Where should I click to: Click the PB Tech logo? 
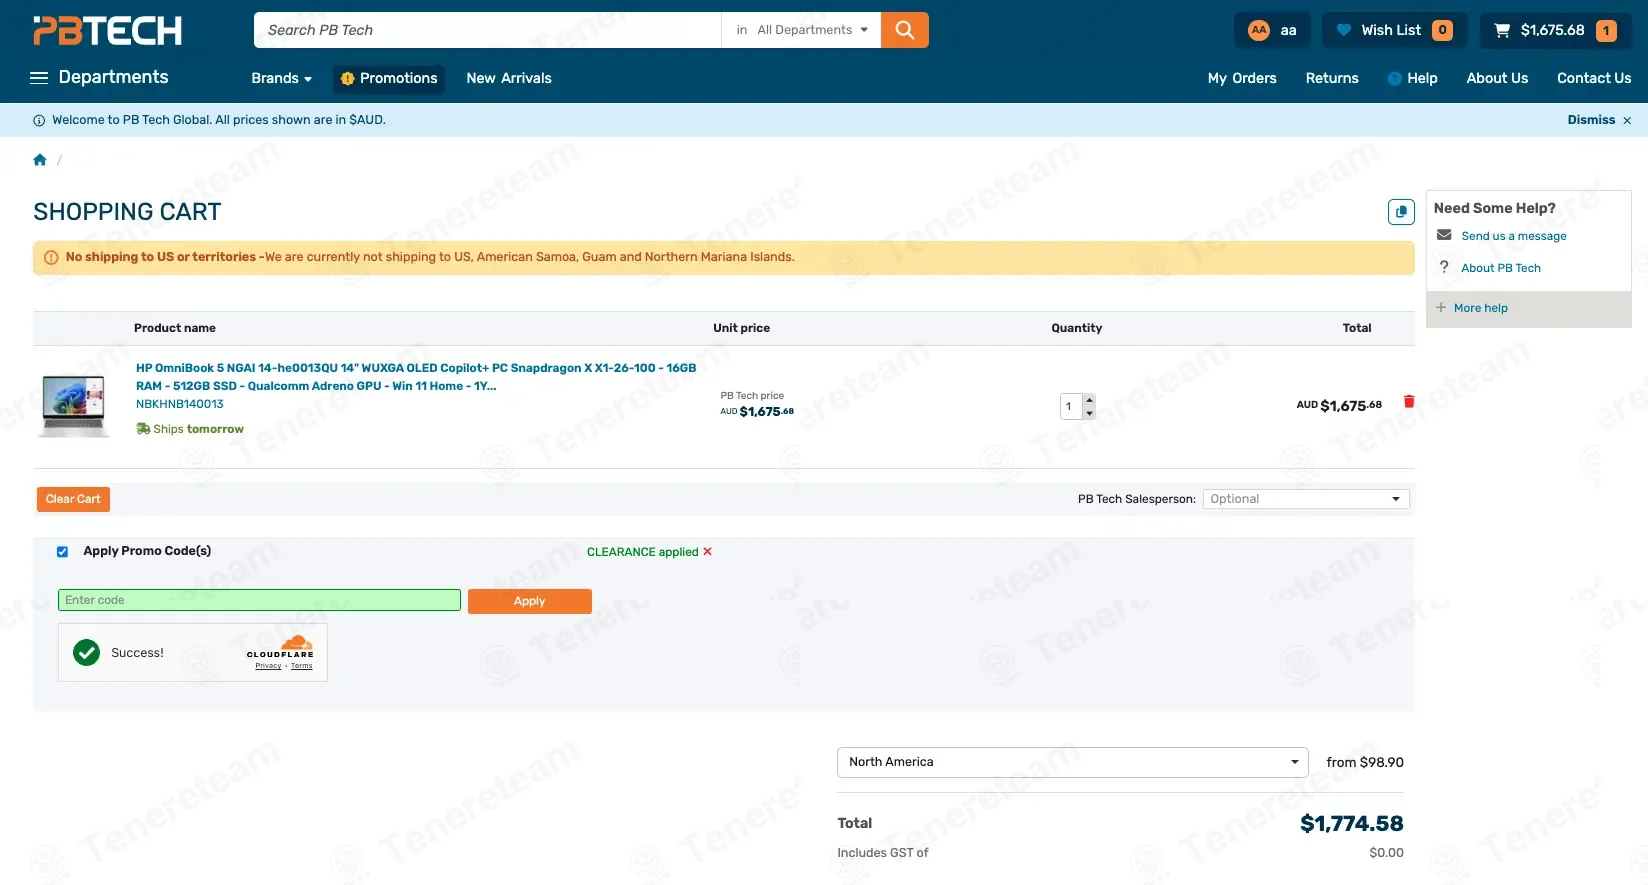point(108,31)
